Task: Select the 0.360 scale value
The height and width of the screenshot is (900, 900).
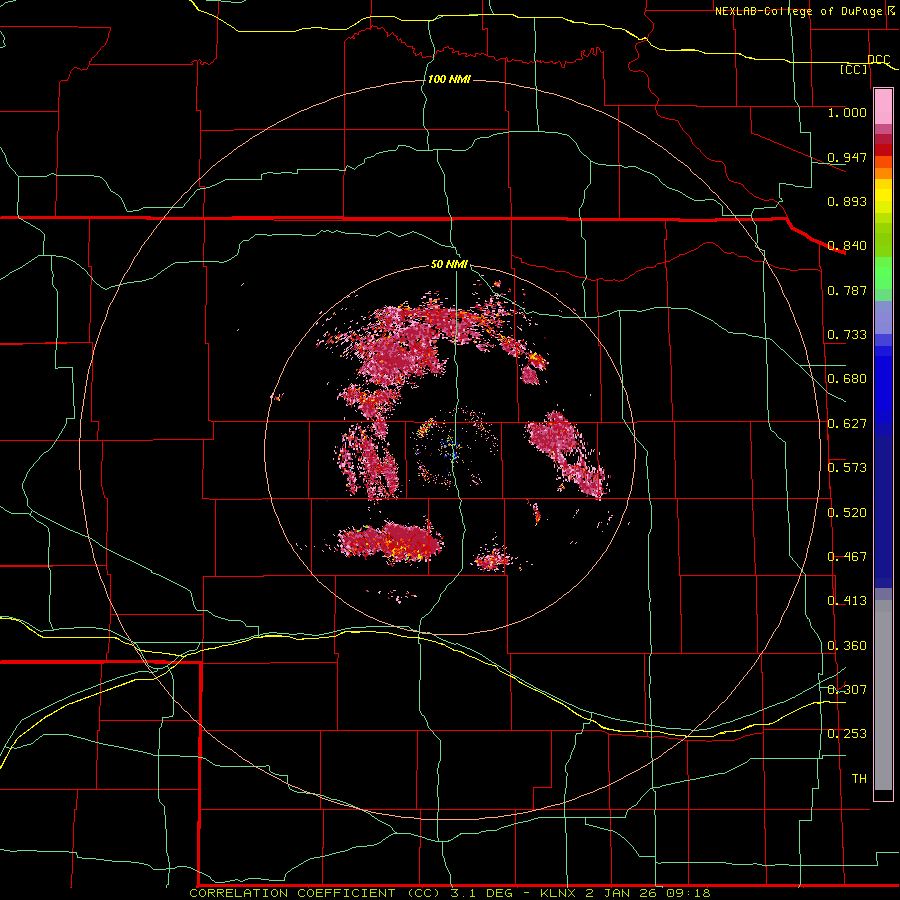Action: tap(847, 646)
